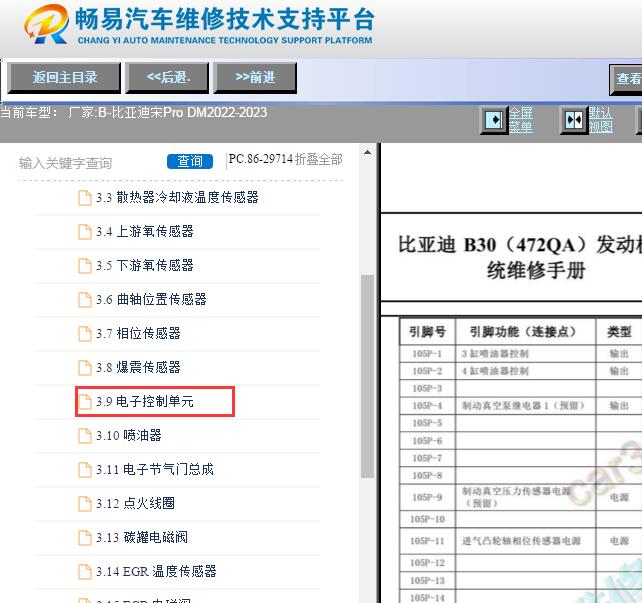Click the 查询 search button
The height and width of the screenshot is (603, 642).
point(190,161)
